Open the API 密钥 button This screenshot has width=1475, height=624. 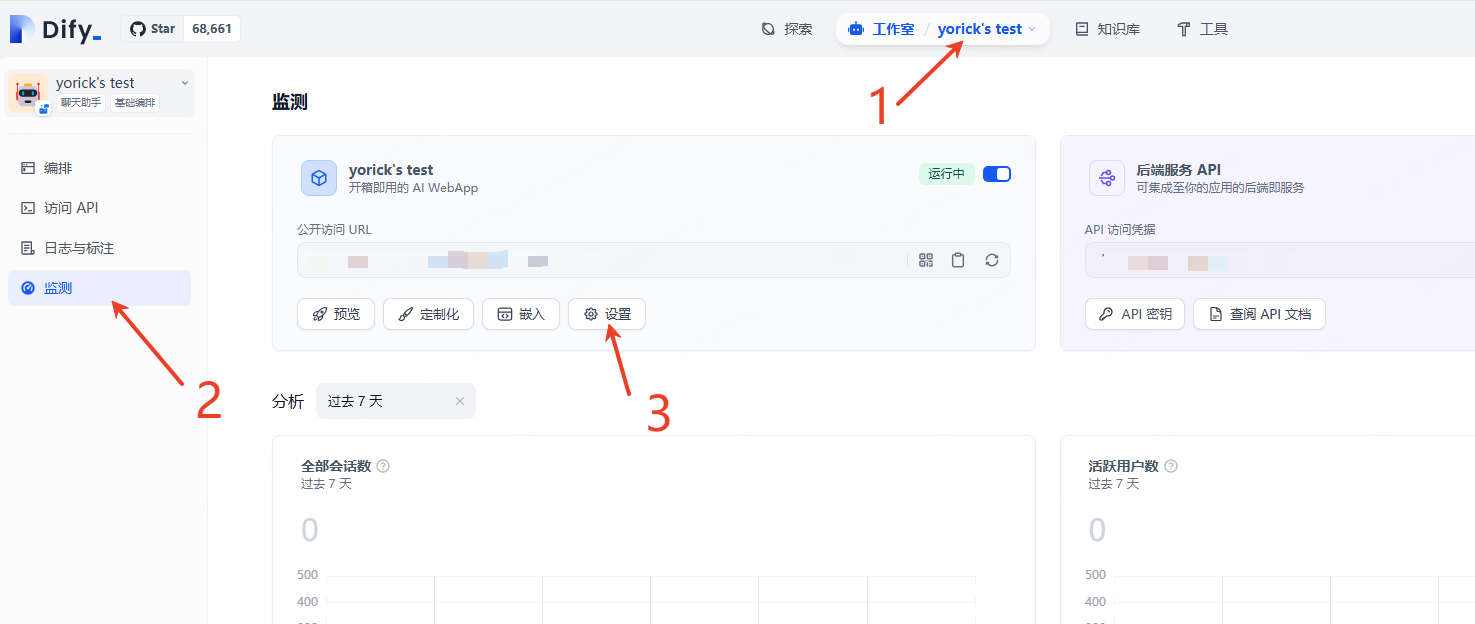point(1135,314)
